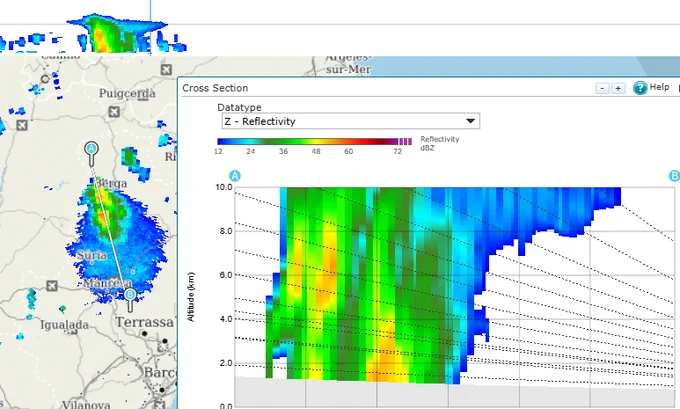Viewport: 680px width, 409px height.
Task: Open Help via the question mark icon
Action: click(x=640, y=88)
